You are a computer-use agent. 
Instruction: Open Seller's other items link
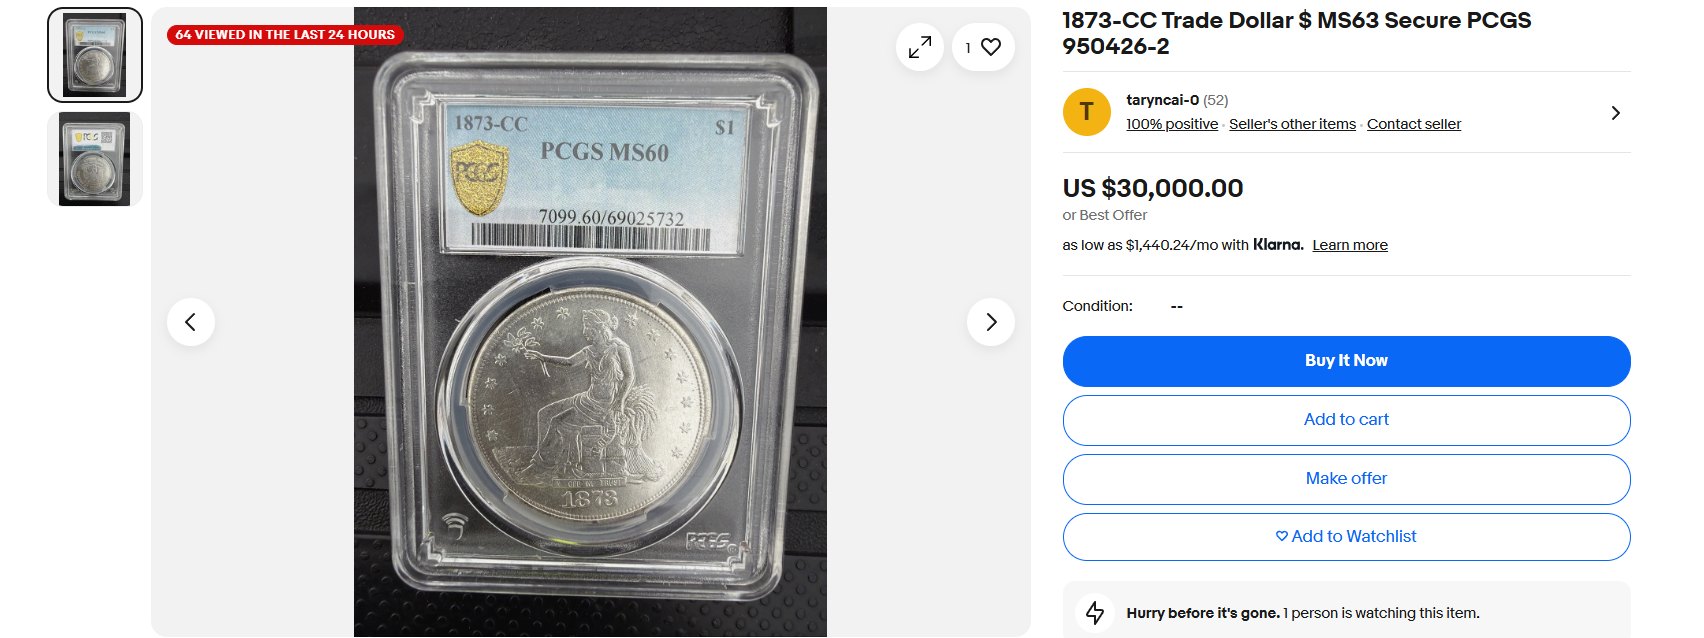click(1292, 124)
